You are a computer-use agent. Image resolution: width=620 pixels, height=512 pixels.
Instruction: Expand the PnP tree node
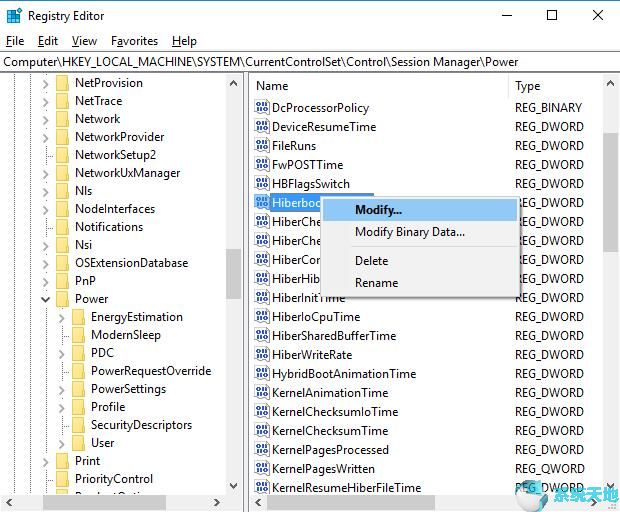point(46,281)
